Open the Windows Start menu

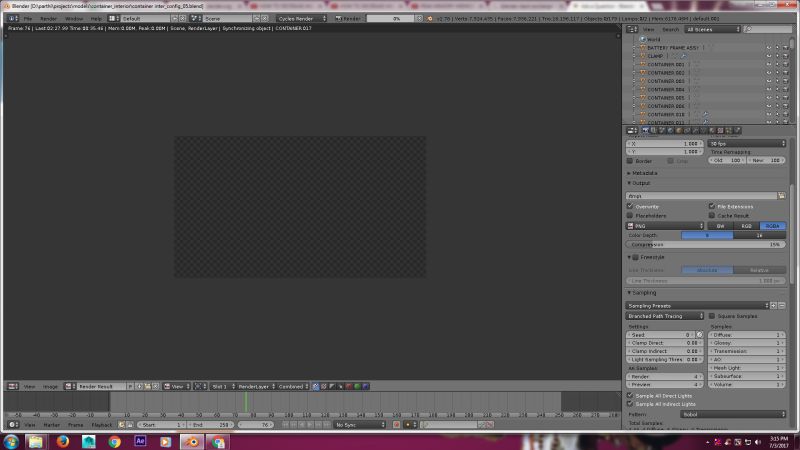[x=11, y=441]
